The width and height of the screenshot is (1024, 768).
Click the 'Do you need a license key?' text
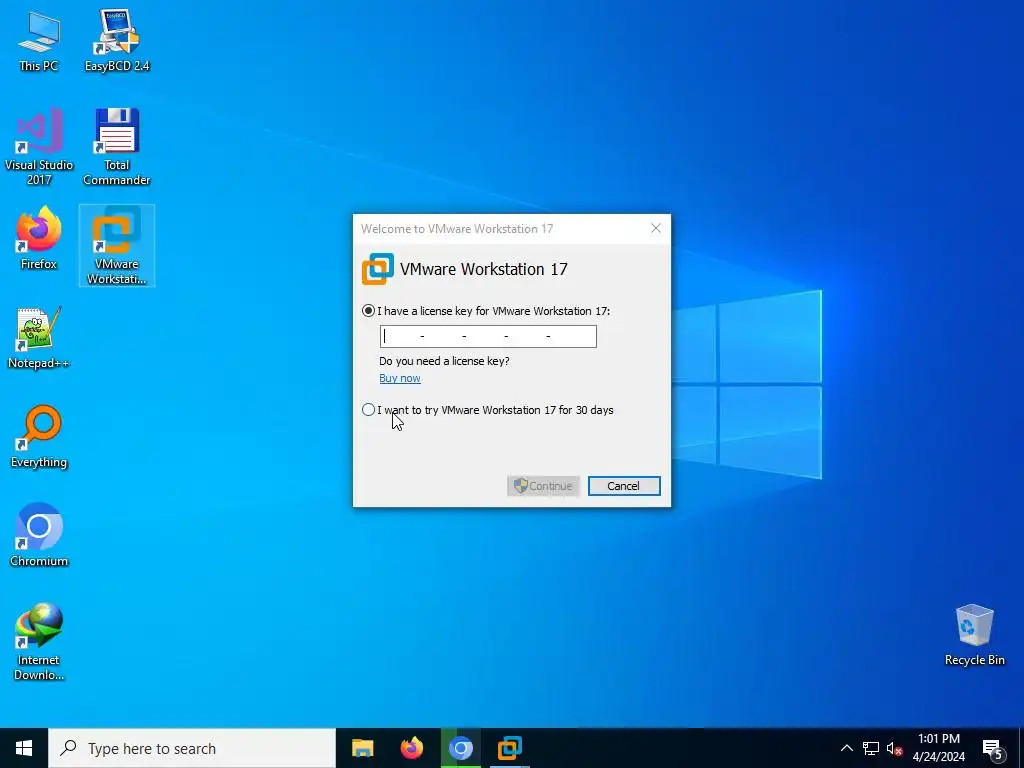(444, 361)
